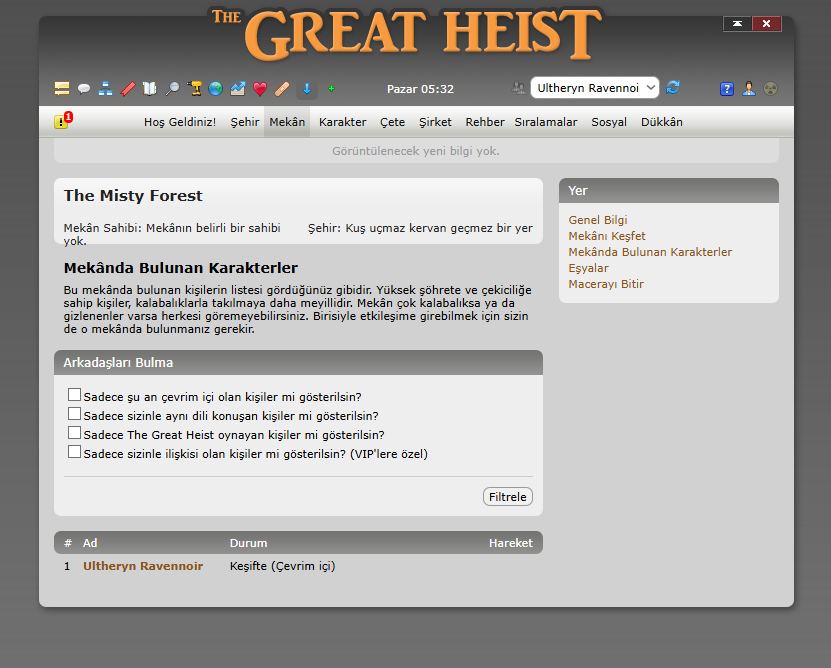This screenshot has width=831, height=668.
Task: Open the Genel Bilgi link
Action: click(x=598, y=220)
